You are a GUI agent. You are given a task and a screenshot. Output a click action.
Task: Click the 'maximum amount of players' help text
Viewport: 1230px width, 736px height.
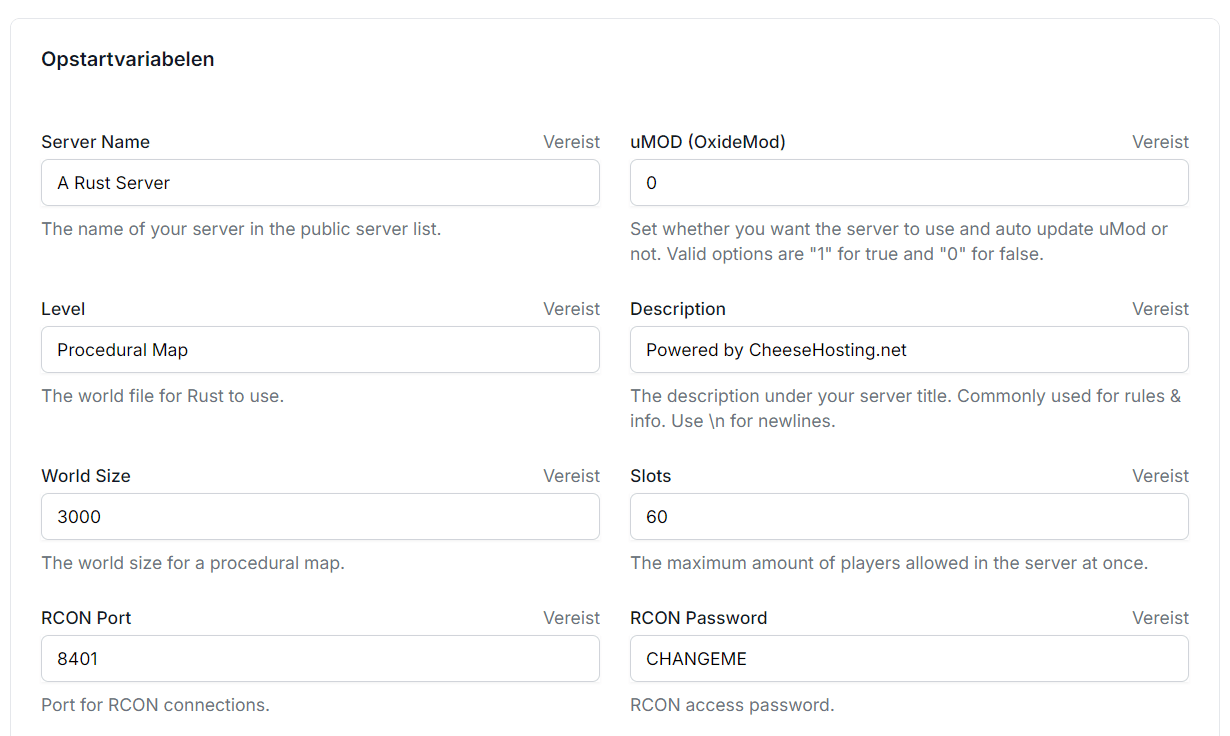point(888,563)
